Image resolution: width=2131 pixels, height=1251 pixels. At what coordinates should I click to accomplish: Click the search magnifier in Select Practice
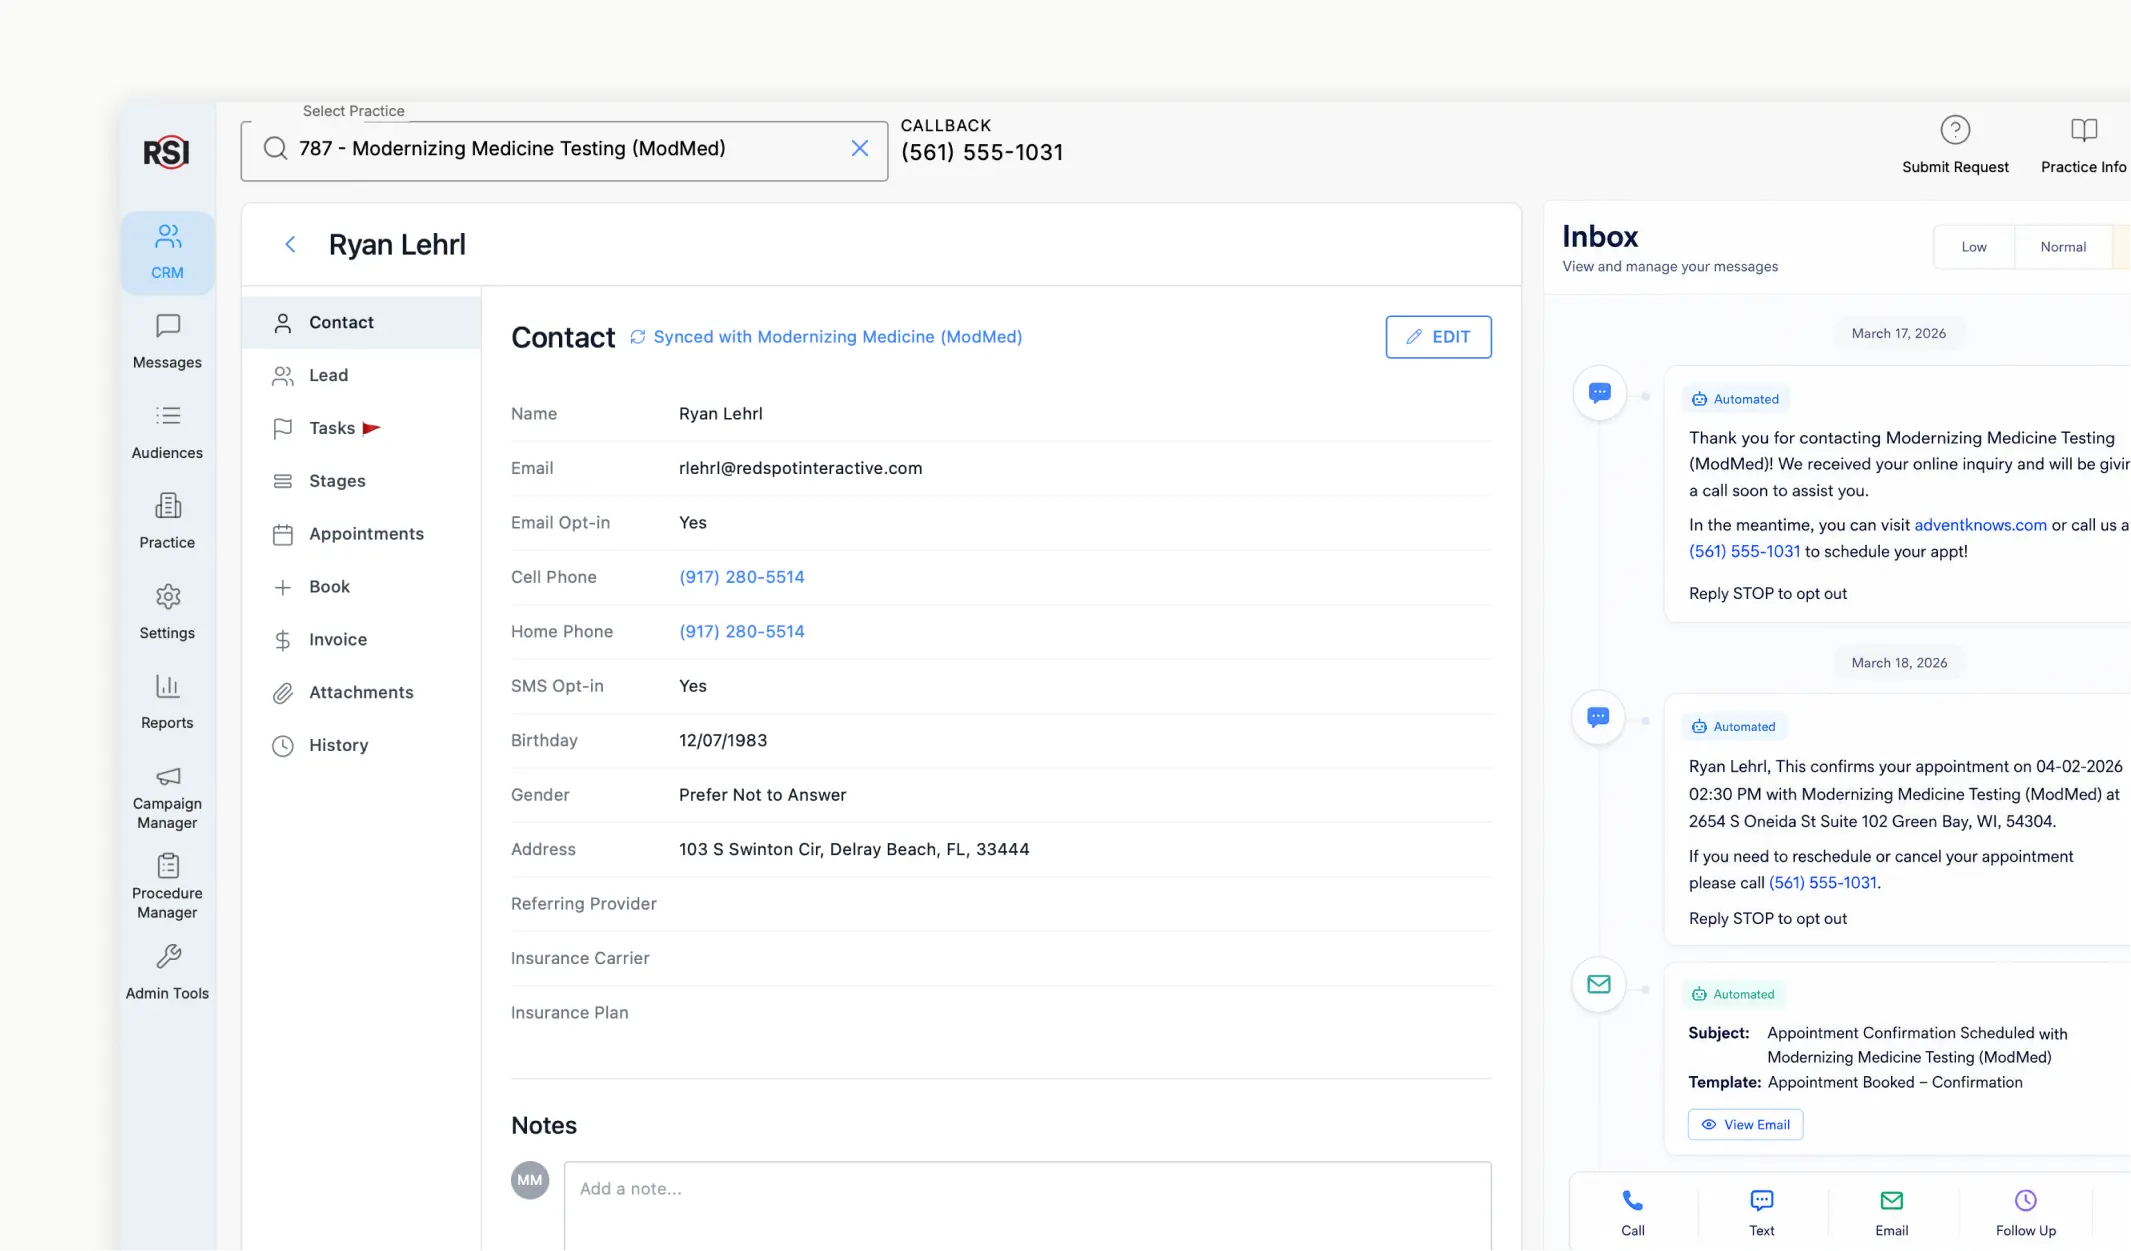275,148
